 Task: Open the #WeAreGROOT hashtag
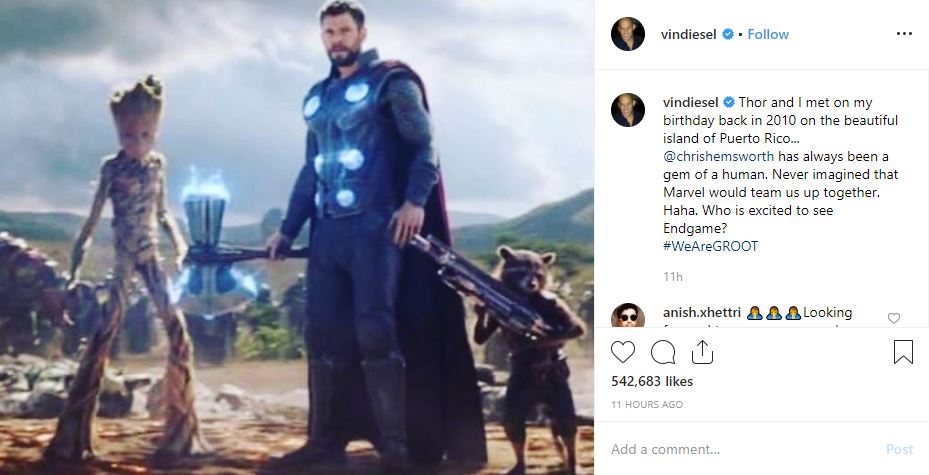[x=710, y=246]
